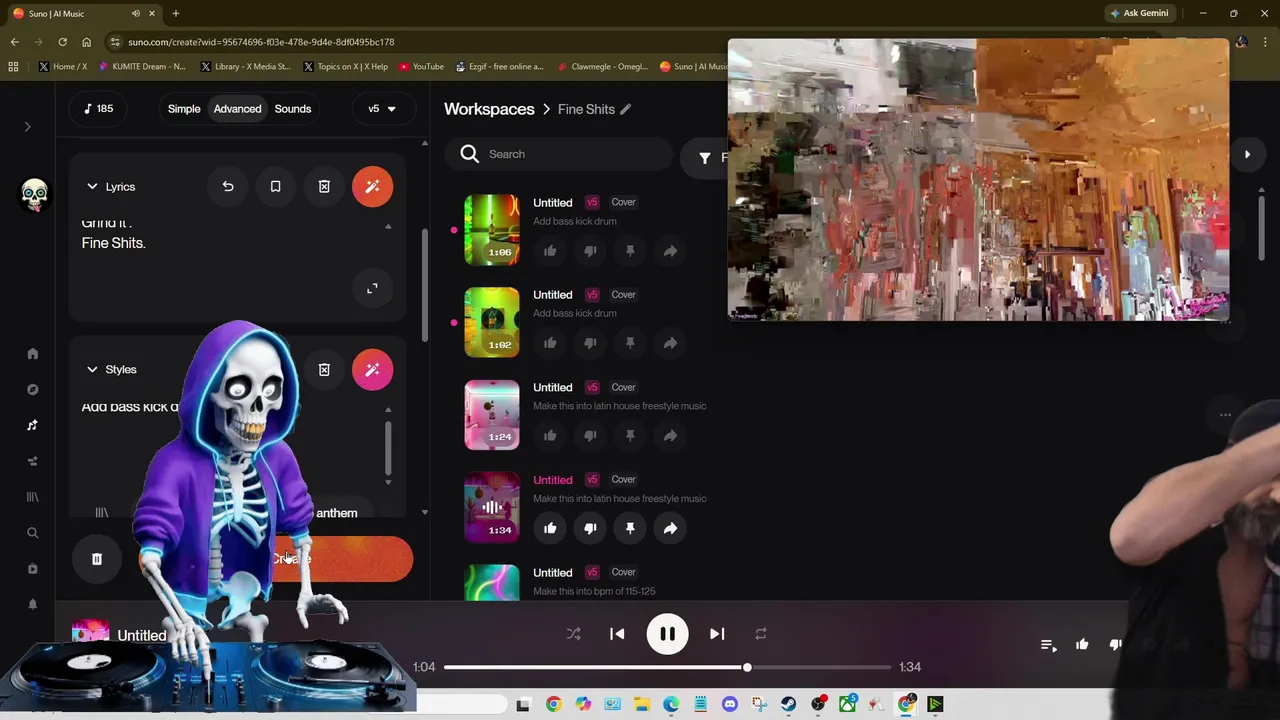
Task: Open the Ezgif bookmark
Action: pos(499,67)
